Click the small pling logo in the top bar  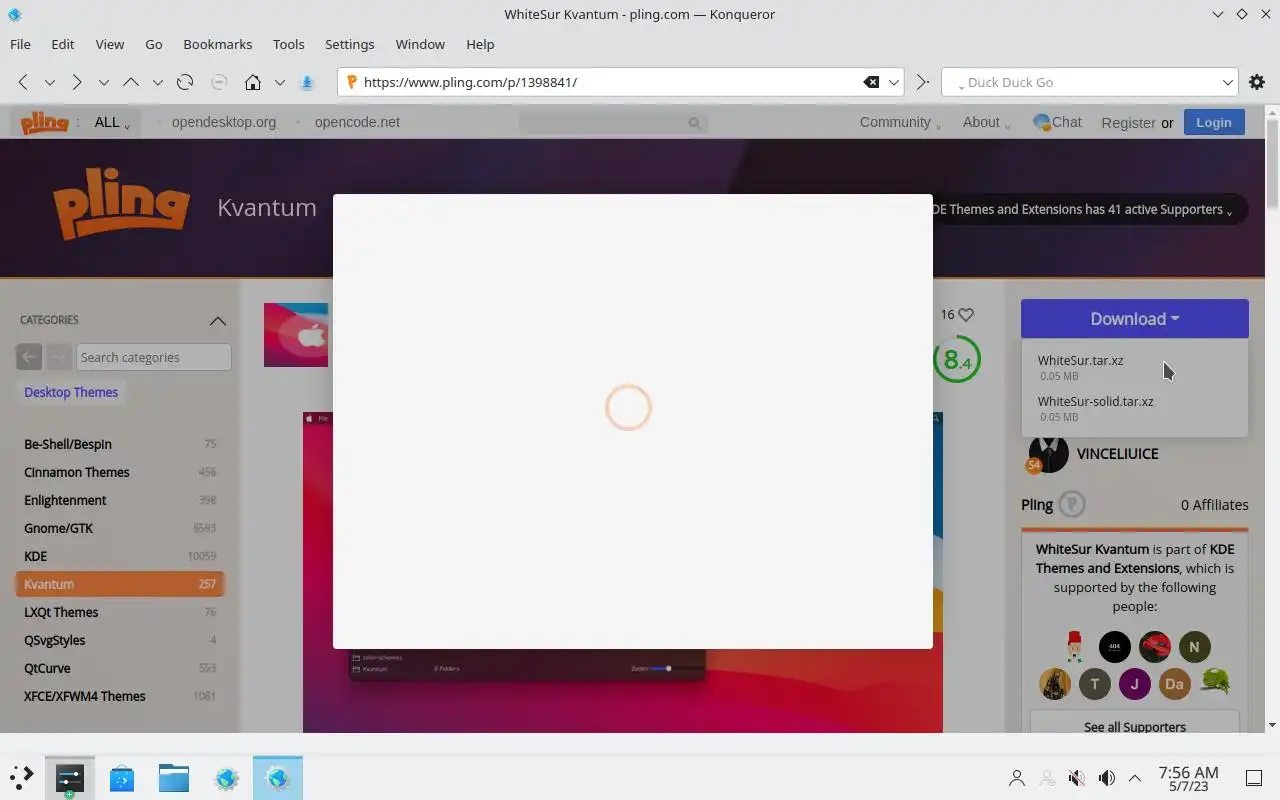point(45,122)
